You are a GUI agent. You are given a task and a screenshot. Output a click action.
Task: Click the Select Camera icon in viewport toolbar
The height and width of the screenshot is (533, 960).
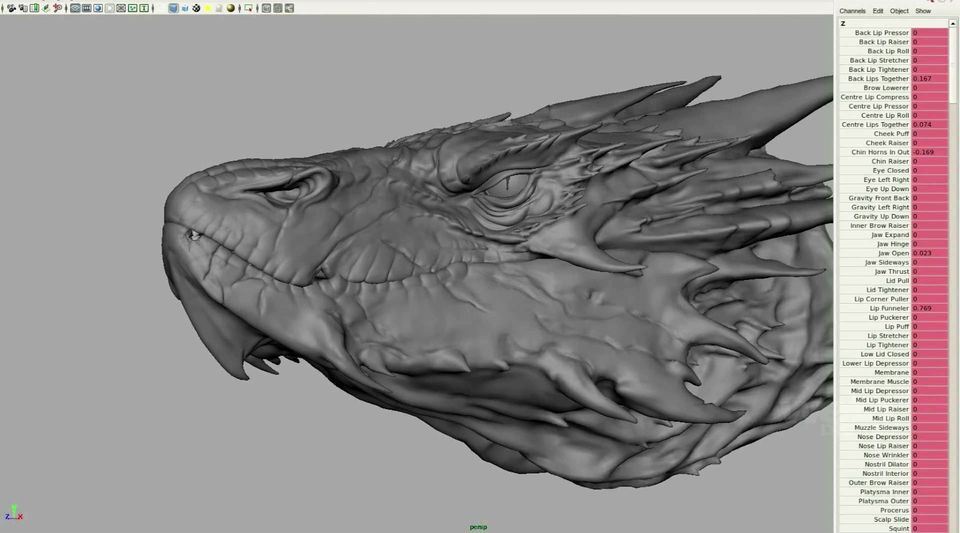(x=11, y=8)
